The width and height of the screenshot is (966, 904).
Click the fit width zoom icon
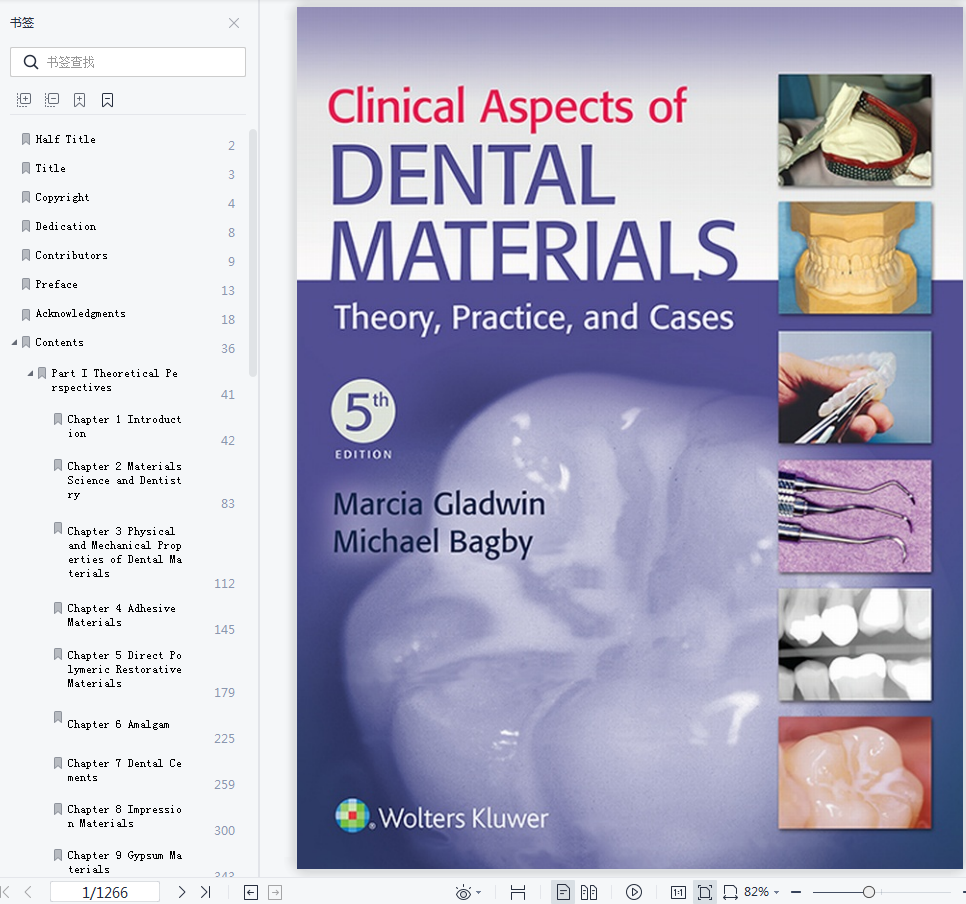click(x=731, y=892)
